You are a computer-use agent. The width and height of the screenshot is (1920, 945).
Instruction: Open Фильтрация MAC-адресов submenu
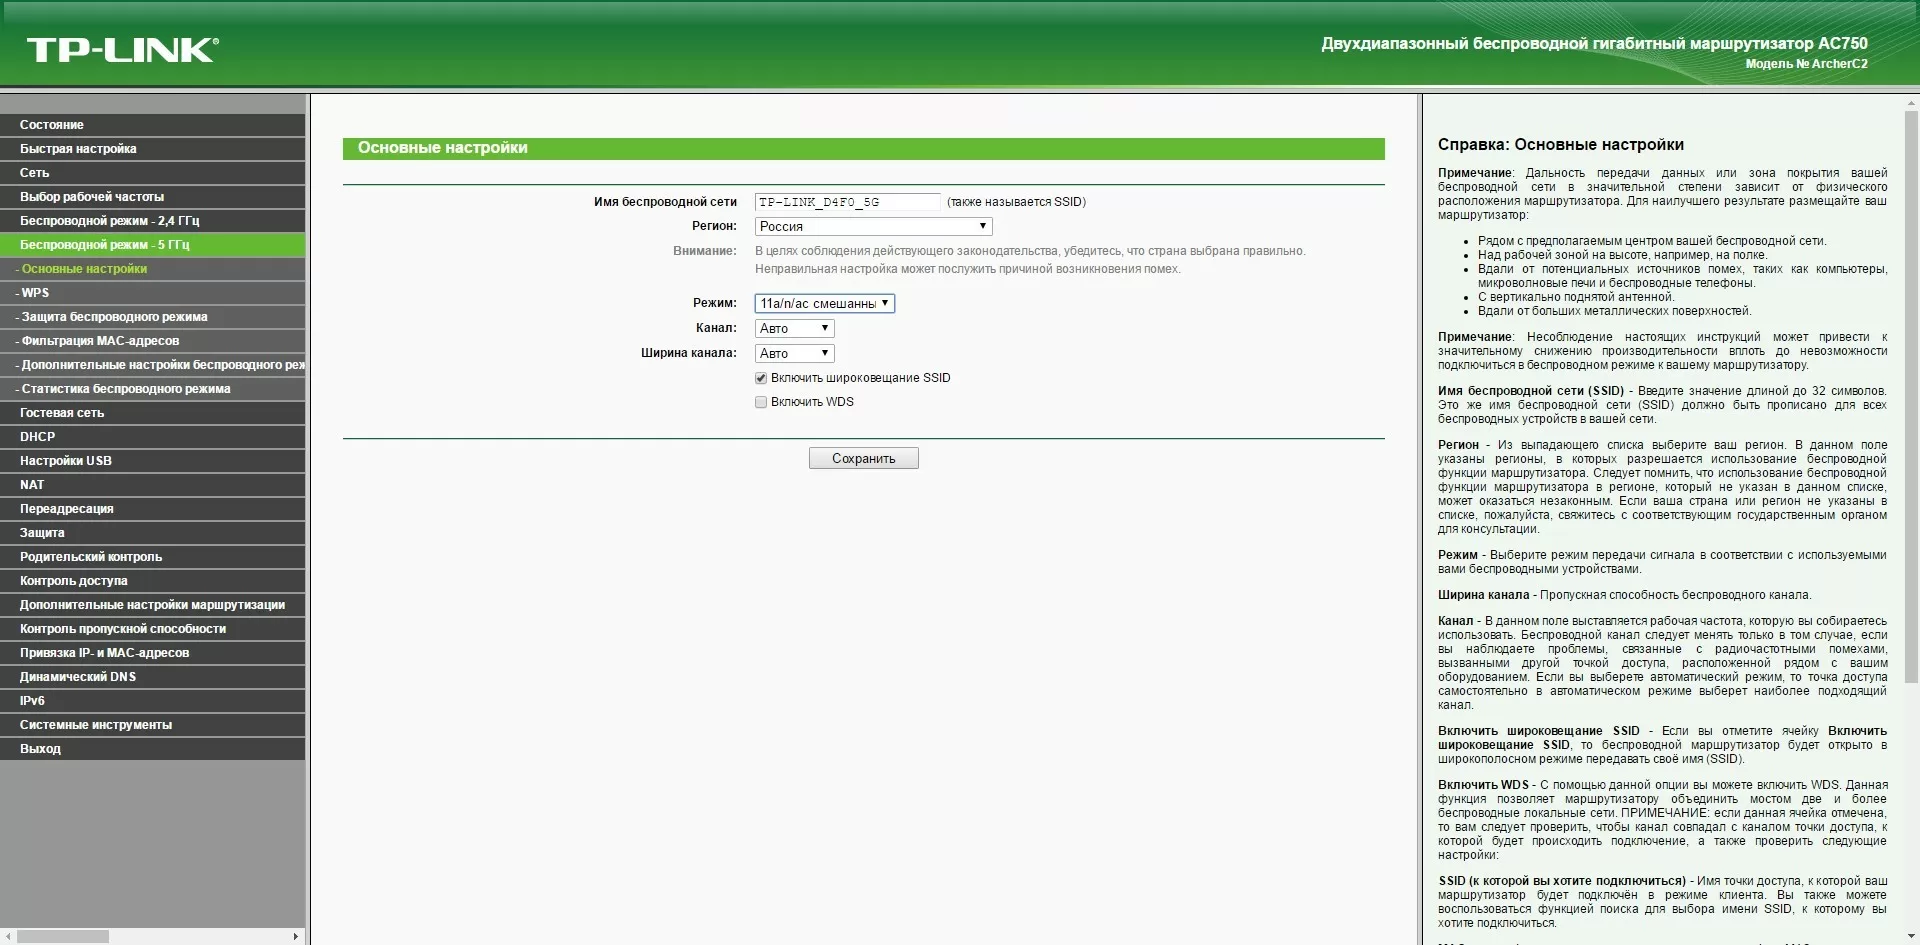152,341
